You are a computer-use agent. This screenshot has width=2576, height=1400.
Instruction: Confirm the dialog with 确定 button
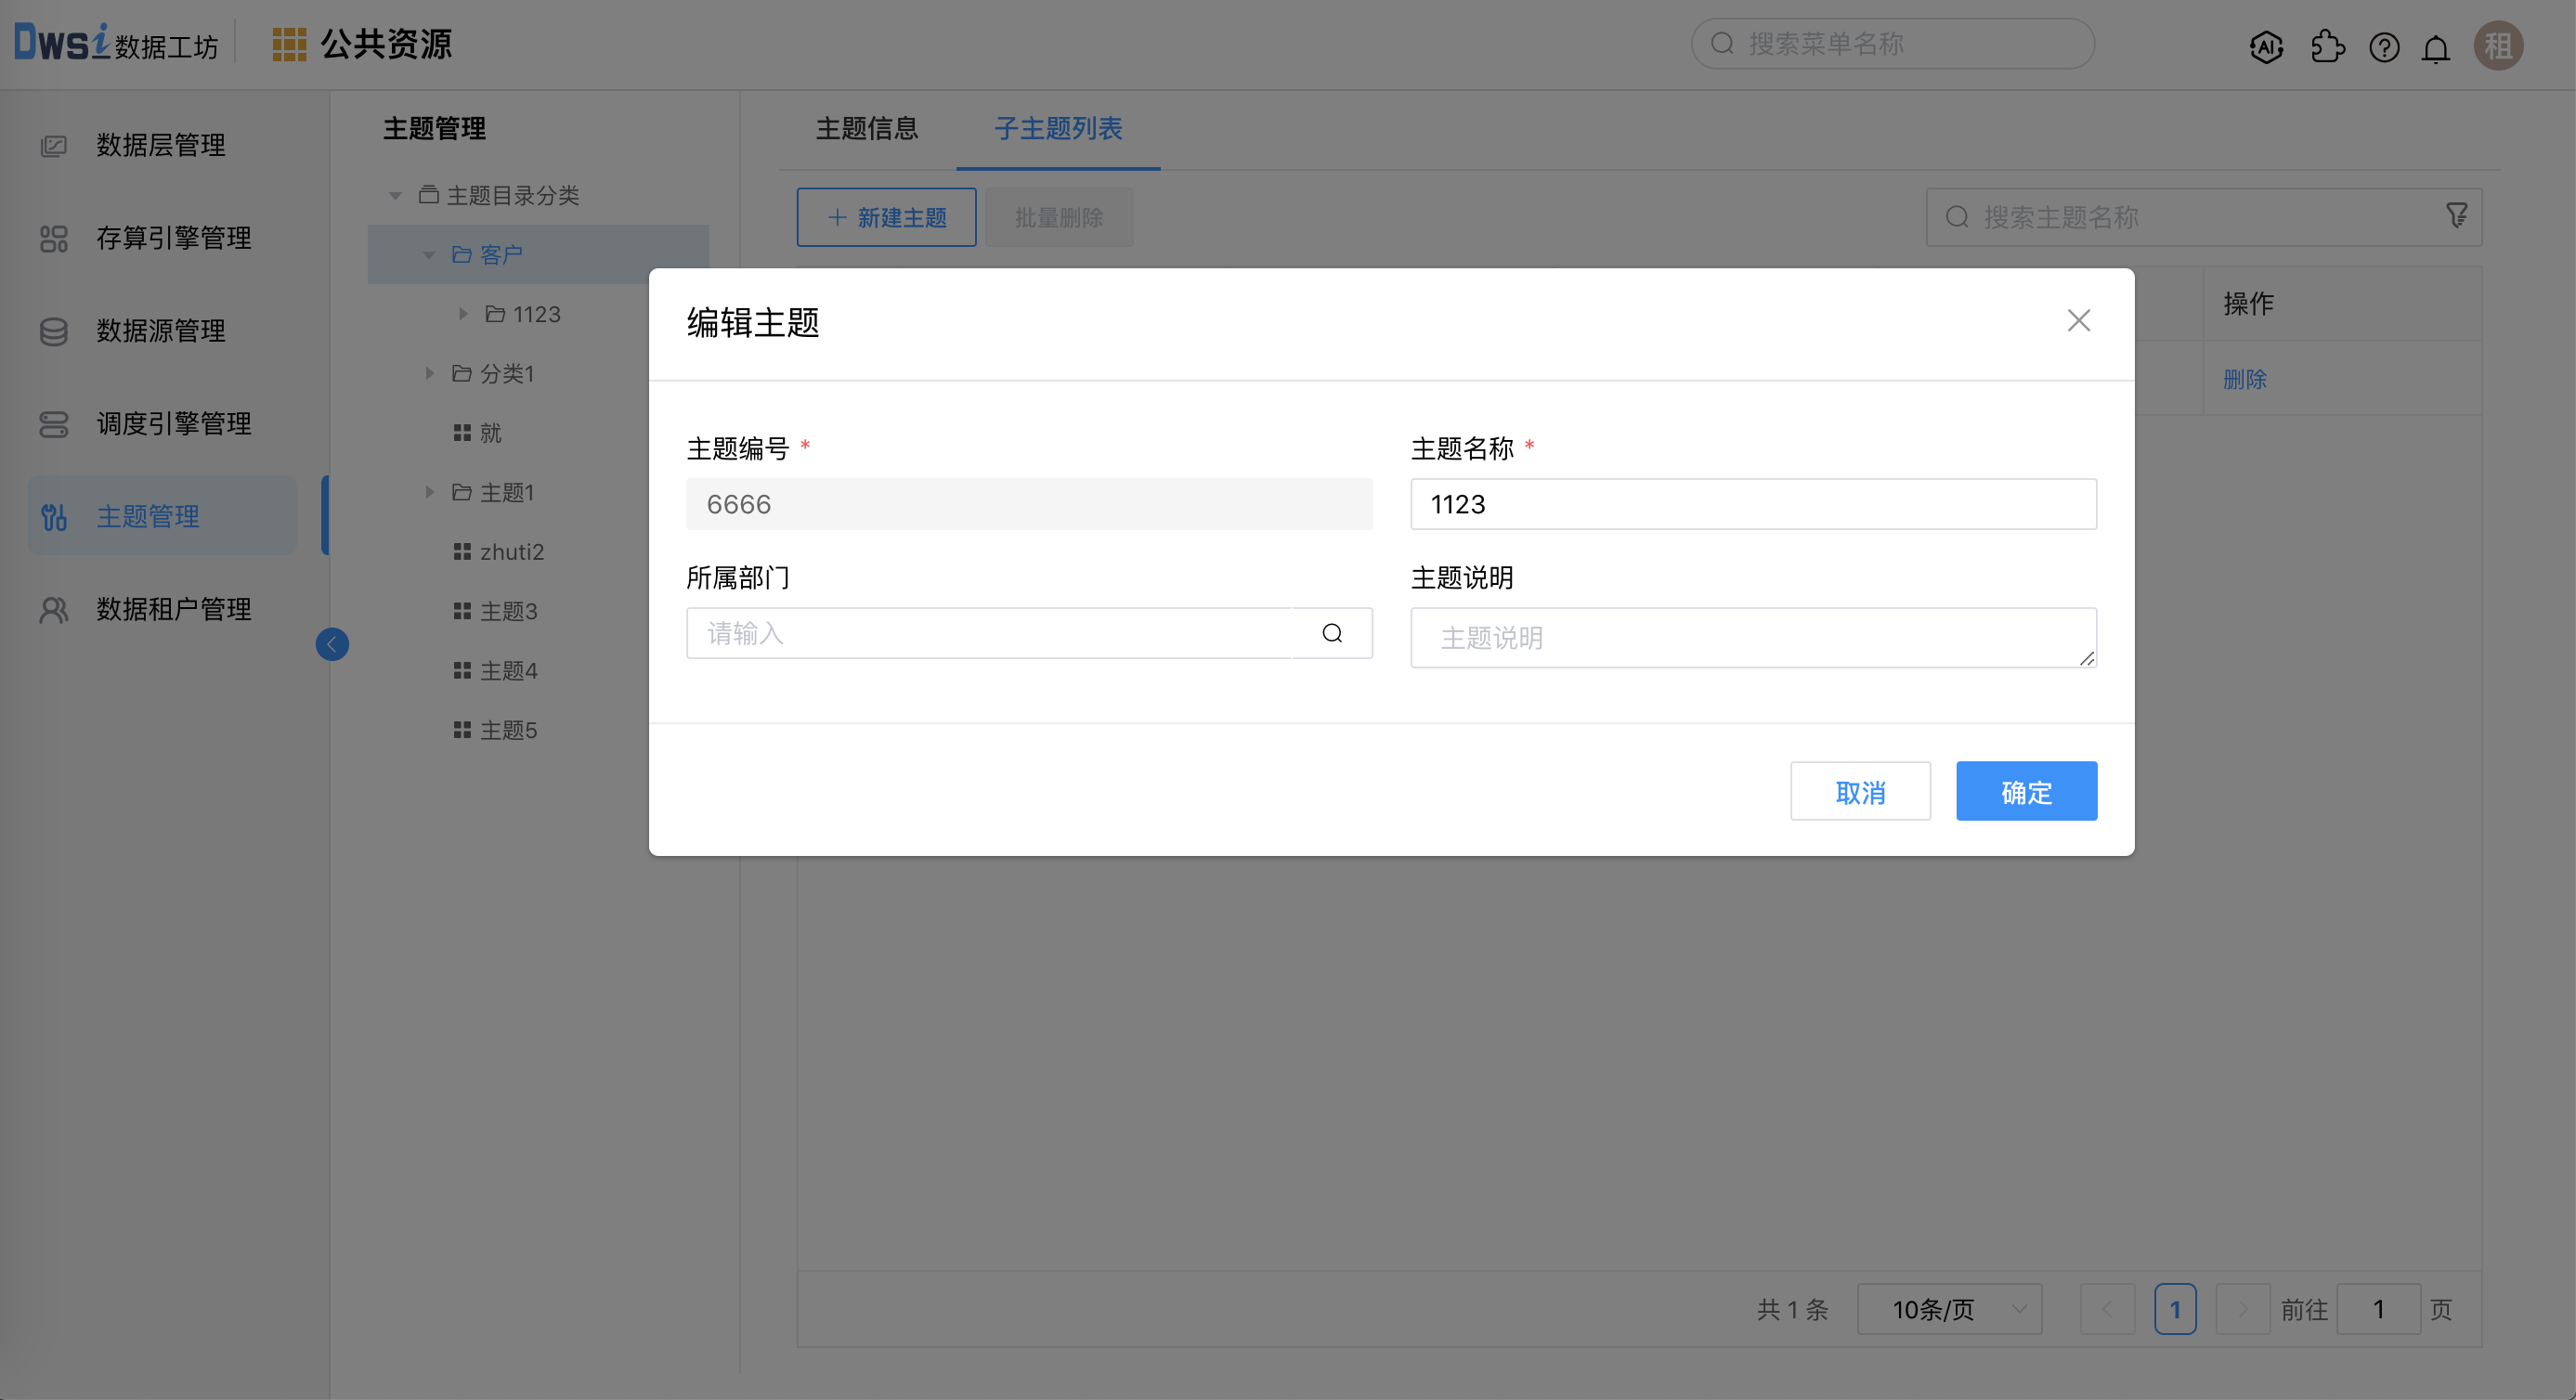pos(2026,790)
